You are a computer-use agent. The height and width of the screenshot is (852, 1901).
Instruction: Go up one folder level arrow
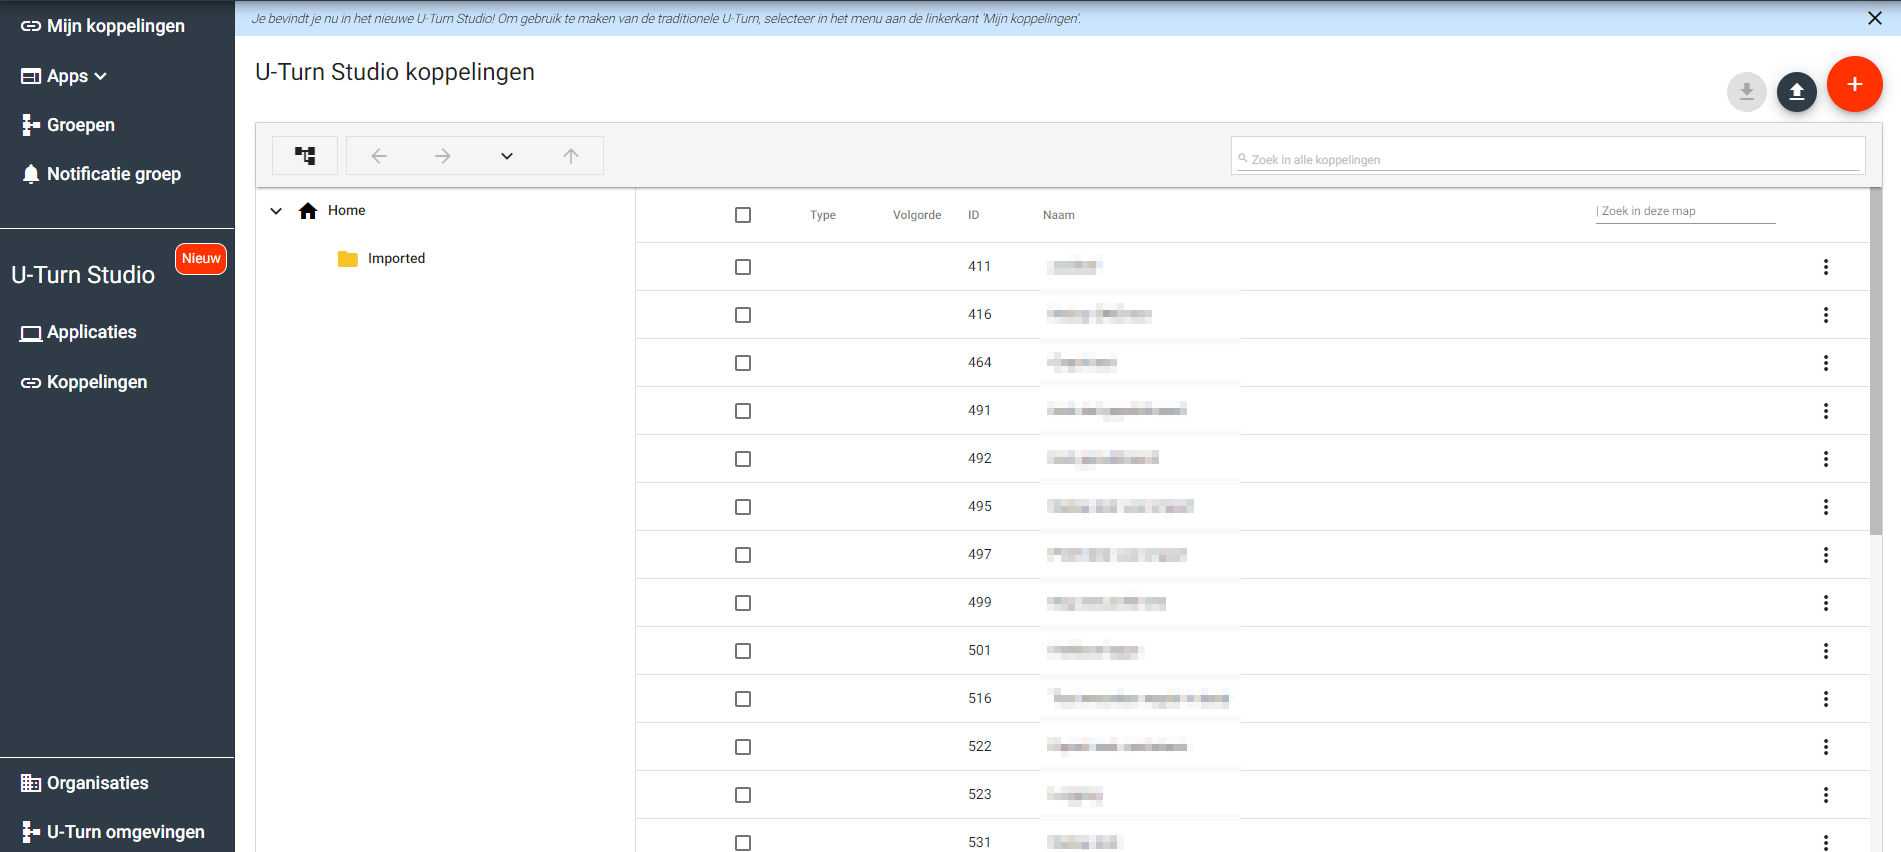571,156
